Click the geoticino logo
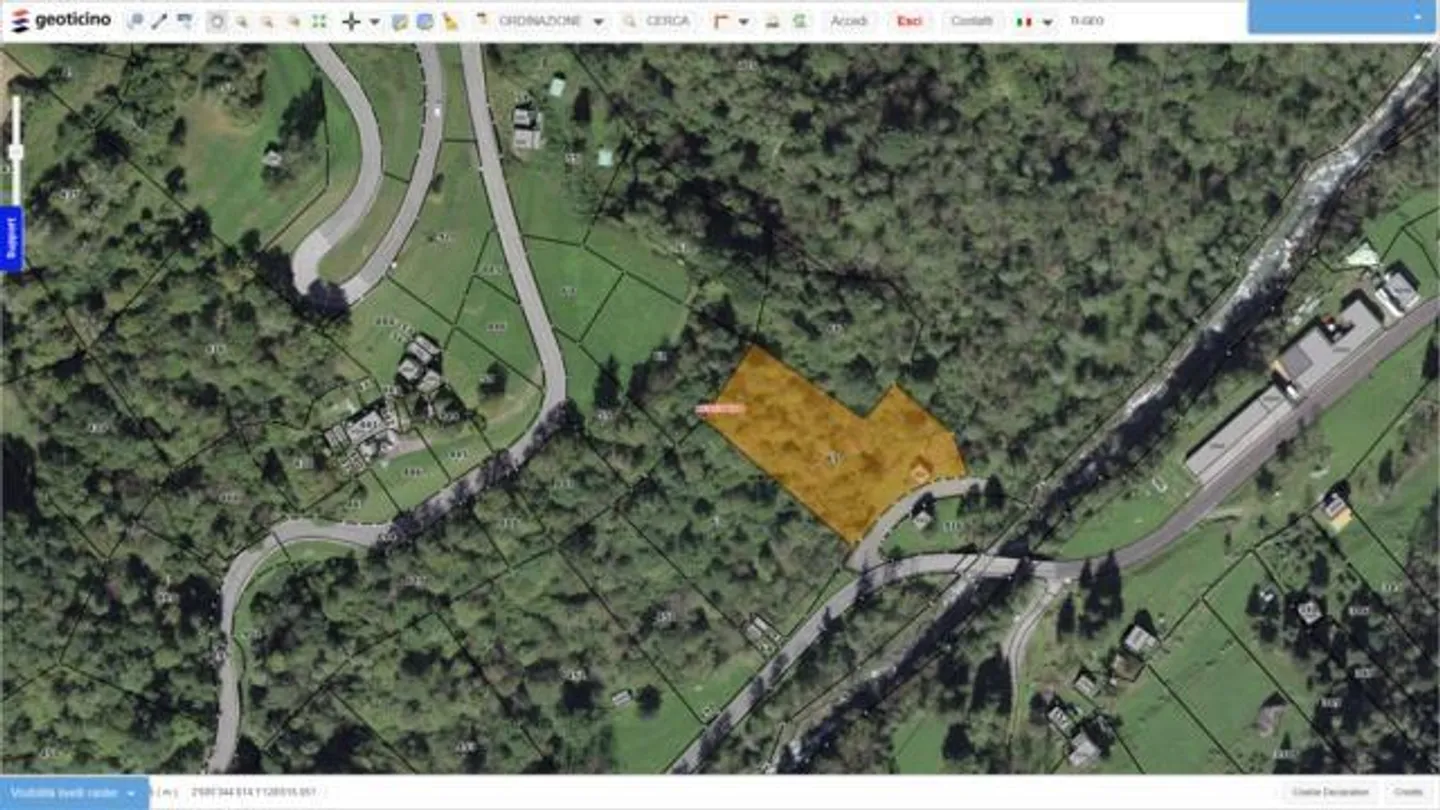Viewport: 1440px width, 810px height. [x=61, y=20]
